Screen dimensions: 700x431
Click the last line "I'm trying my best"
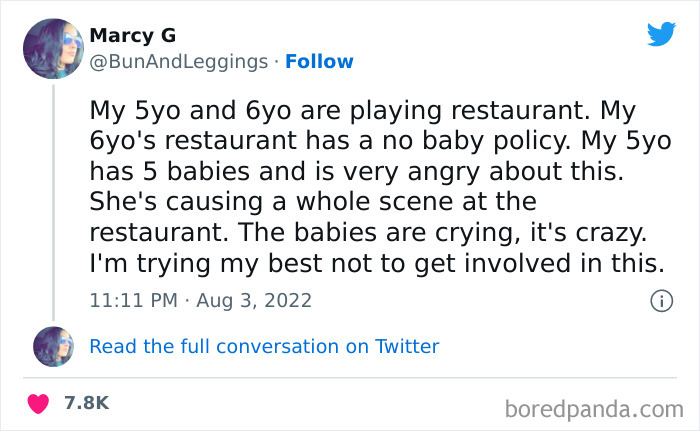pos(376,264)
